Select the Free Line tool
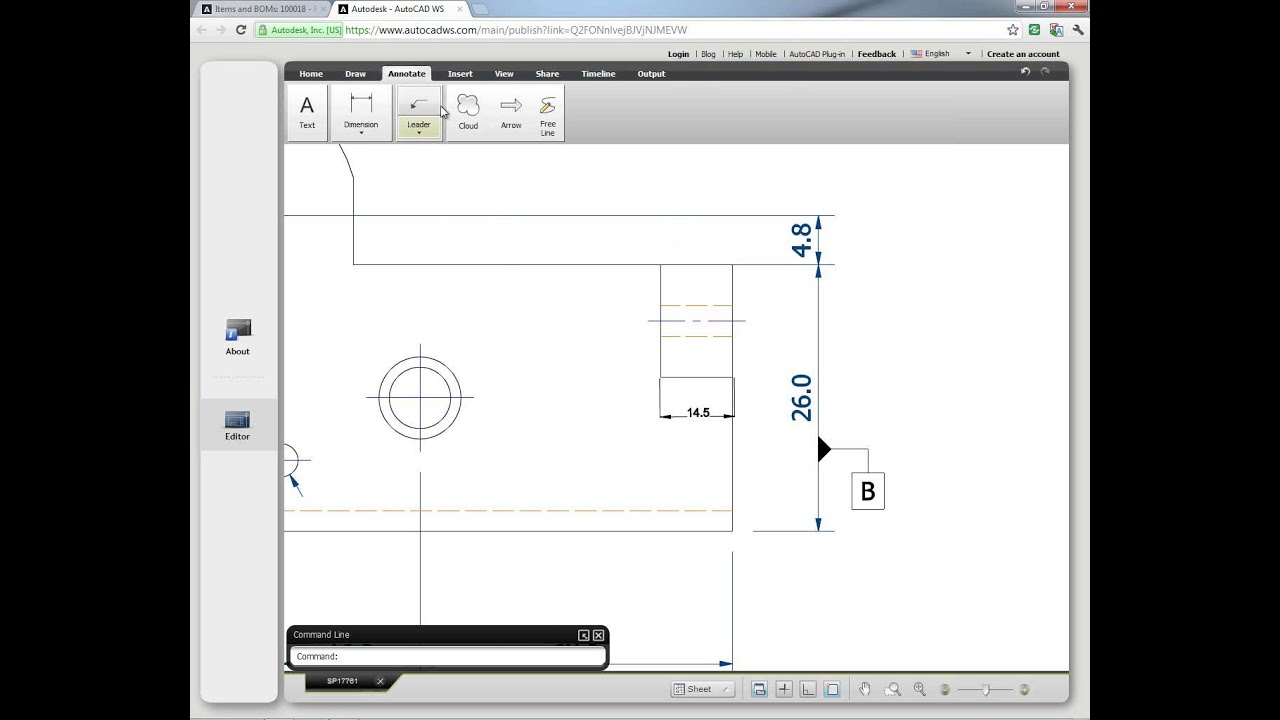 [x=548, y=116]
